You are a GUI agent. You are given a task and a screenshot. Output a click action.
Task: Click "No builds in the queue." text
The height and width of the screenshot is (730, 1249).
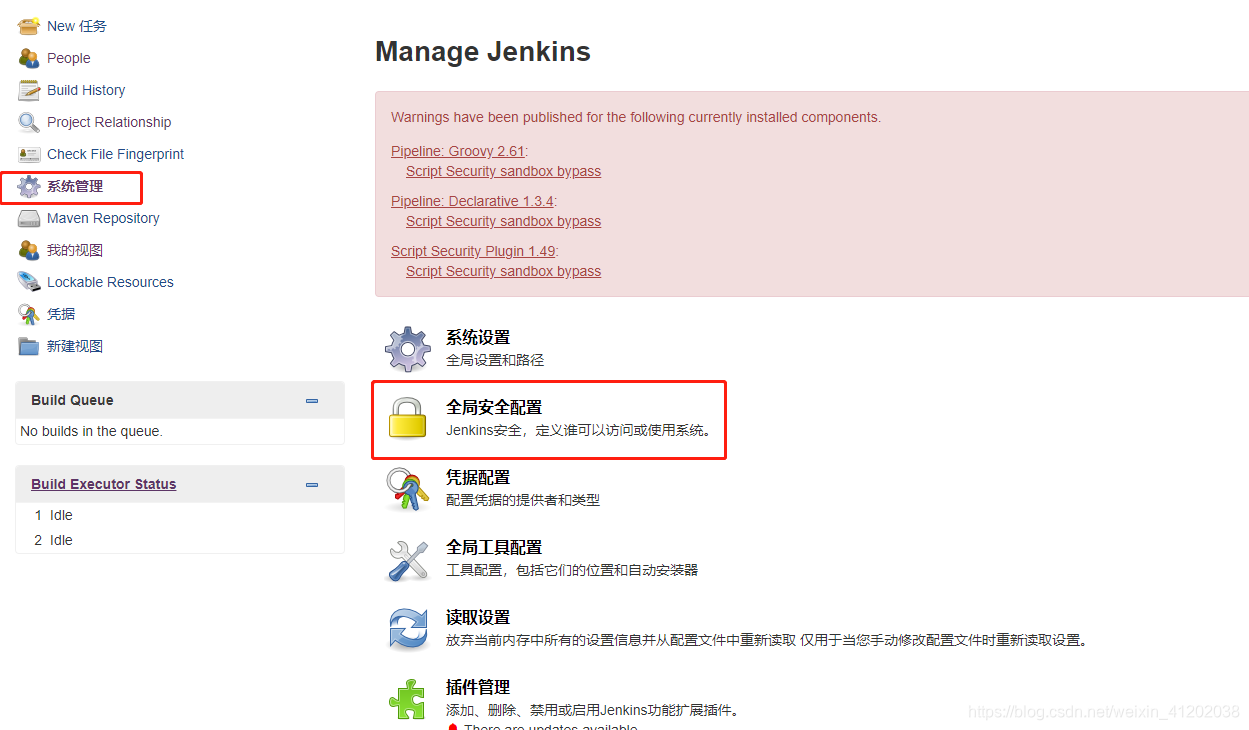click(91, 431)
